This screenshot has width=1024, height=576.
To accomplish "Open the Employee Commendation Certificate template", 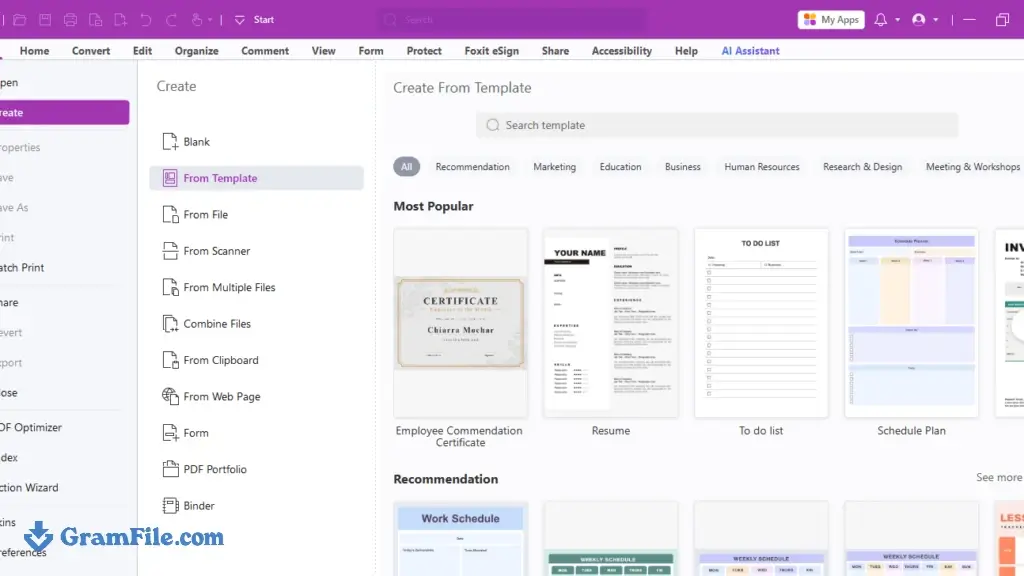I will (x=460, y=323).
